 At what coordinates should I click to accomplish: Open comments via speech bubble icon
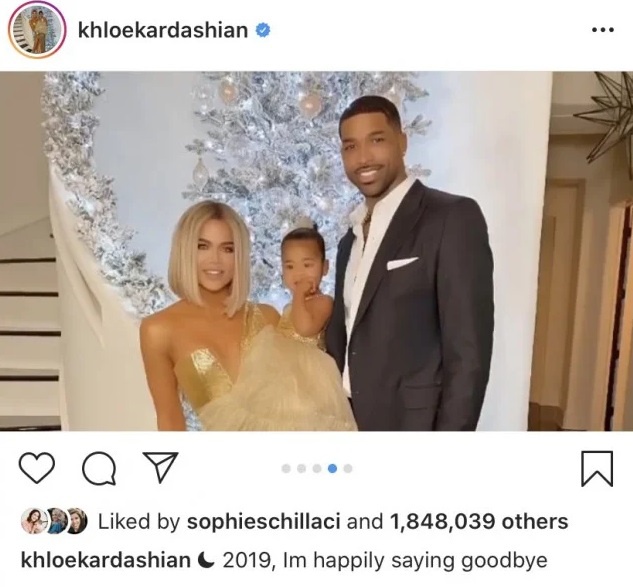click(99, 468)
